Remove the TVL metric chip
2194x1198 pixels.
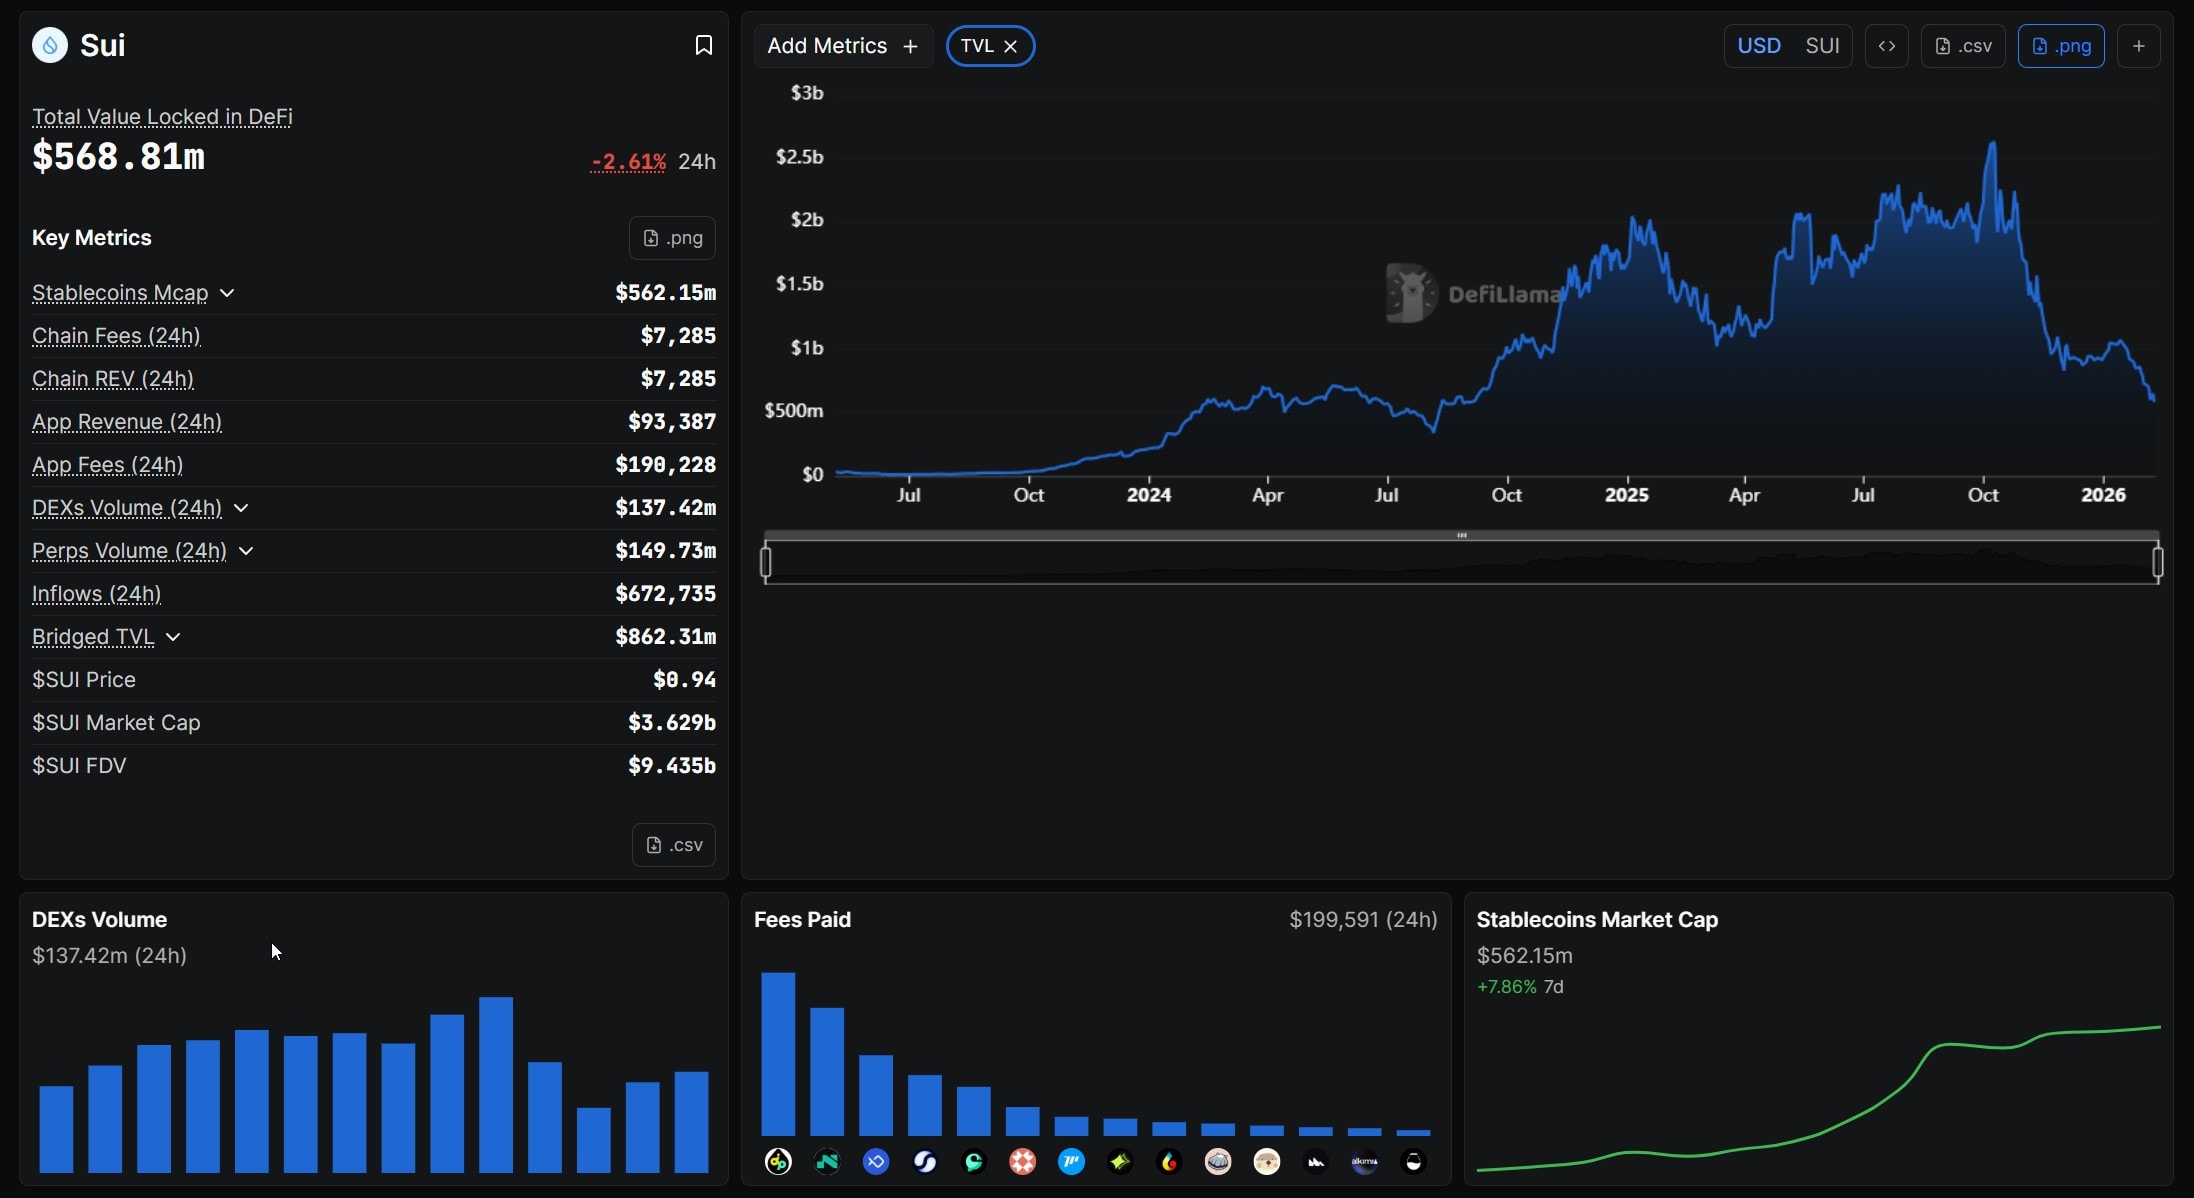click(1011, 46)
